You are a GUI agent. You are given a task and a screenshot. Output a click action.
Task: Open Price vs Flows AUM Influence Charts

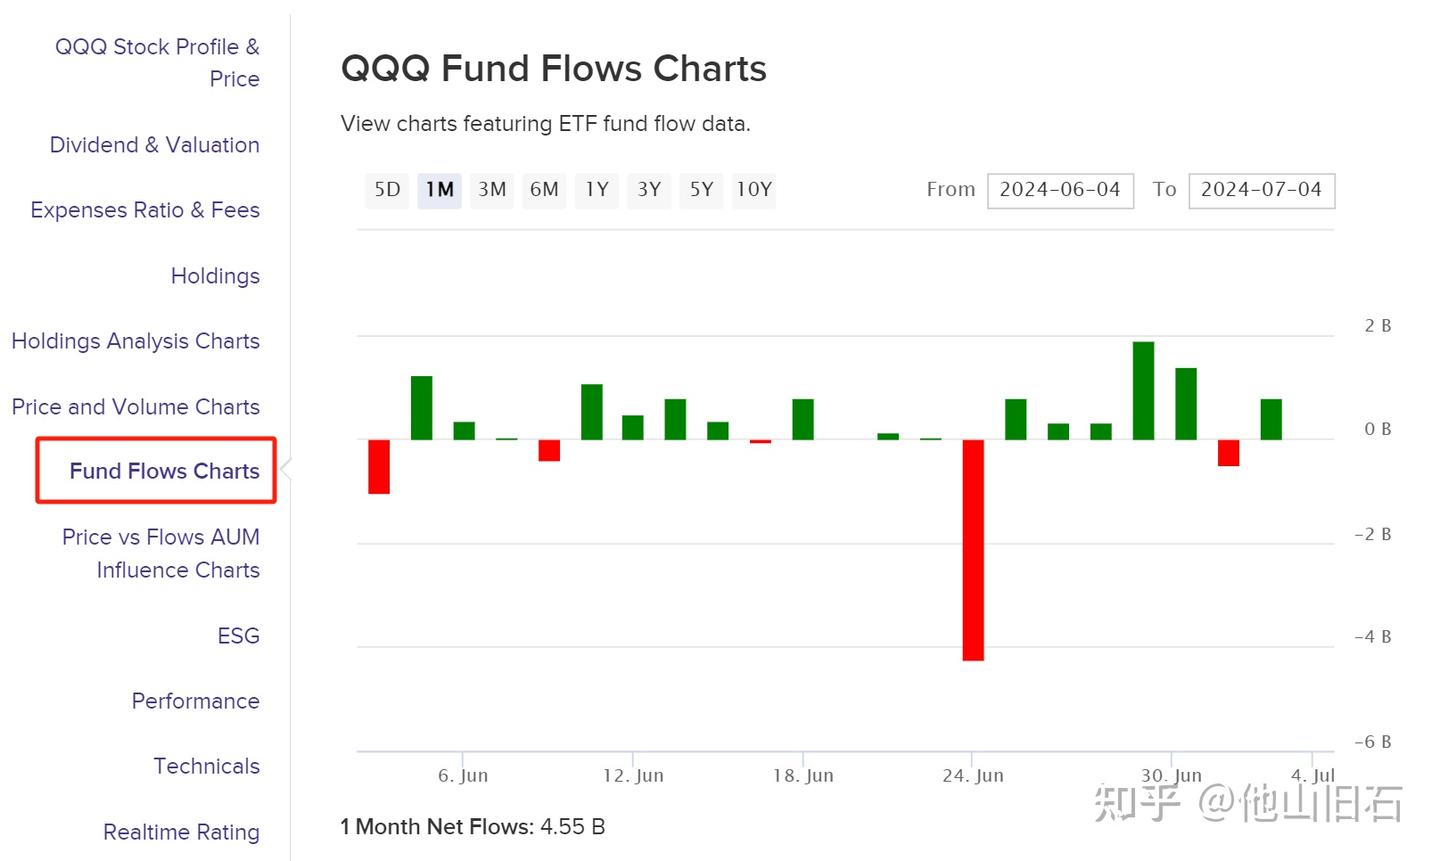click(161, 553)
